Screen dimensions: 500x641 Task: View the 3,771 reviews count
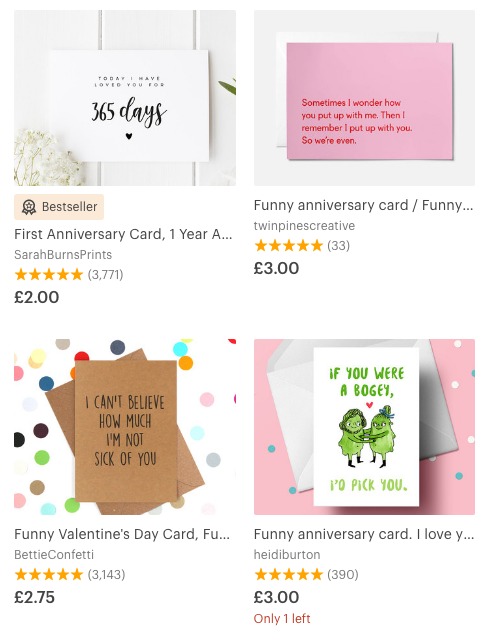[x=105, y=274]
